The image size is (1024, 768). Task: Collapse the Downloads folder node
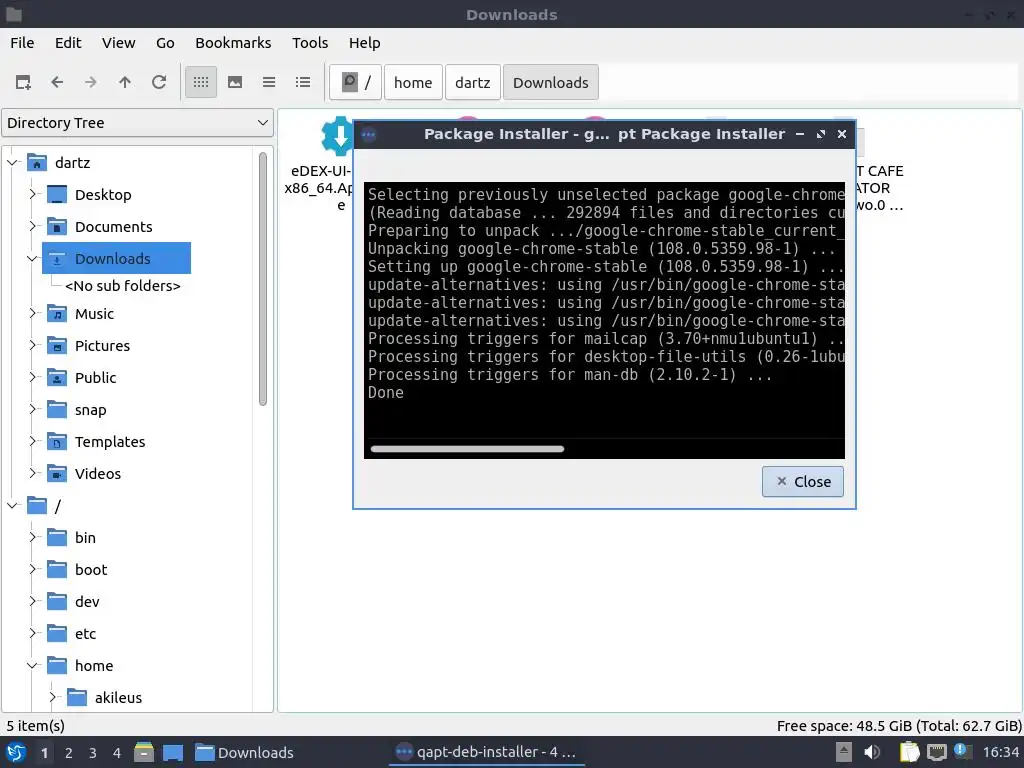coord(32,259)
